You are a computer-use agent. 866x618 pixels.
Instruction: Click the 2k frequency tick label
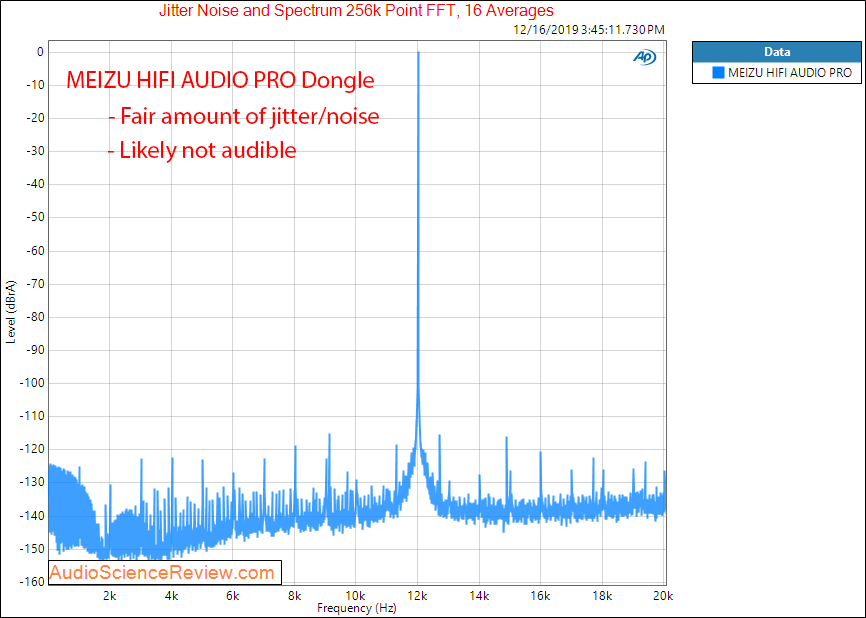tap(109, 596)
